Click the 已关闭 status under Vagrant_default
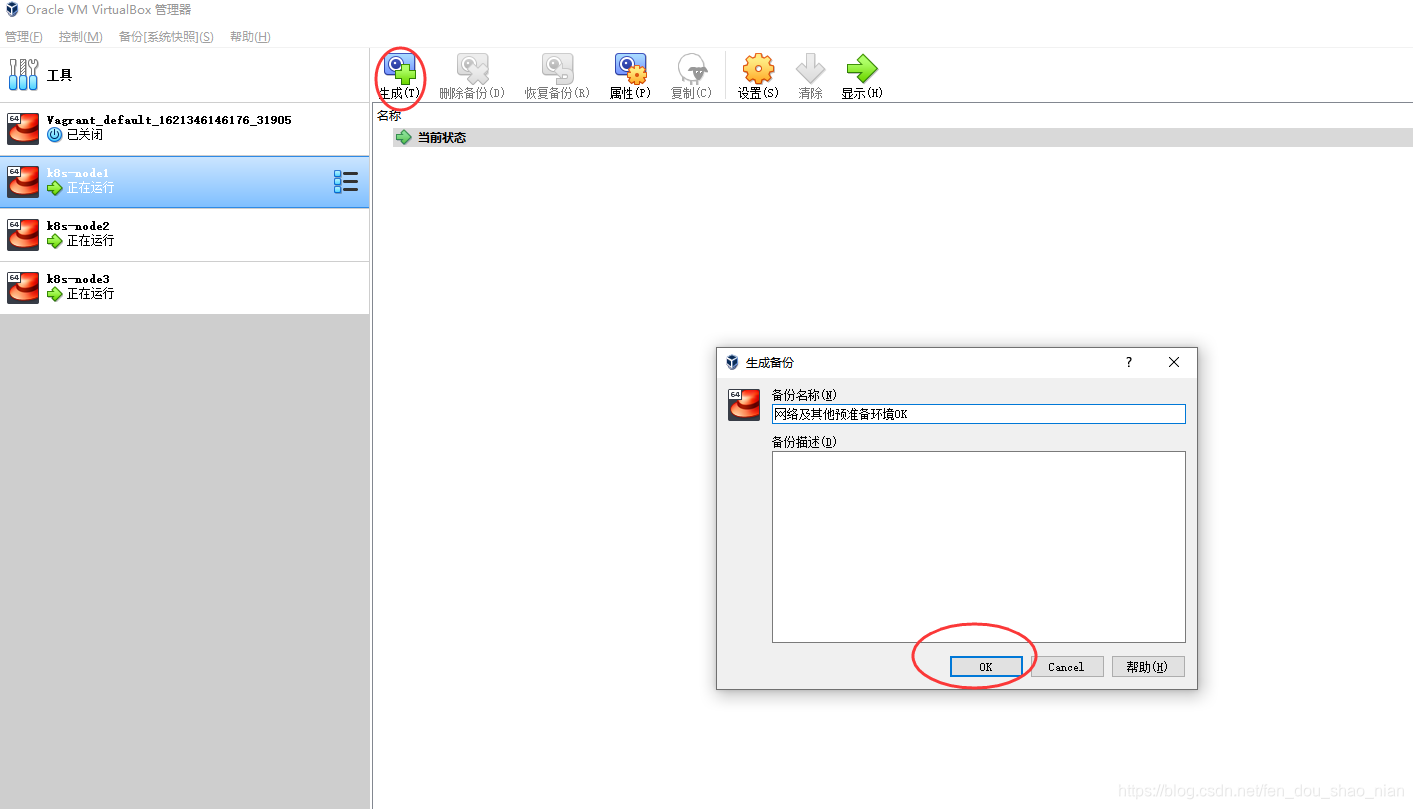Viewport: 1413px width, 809px height. click(x=85, y=135)
